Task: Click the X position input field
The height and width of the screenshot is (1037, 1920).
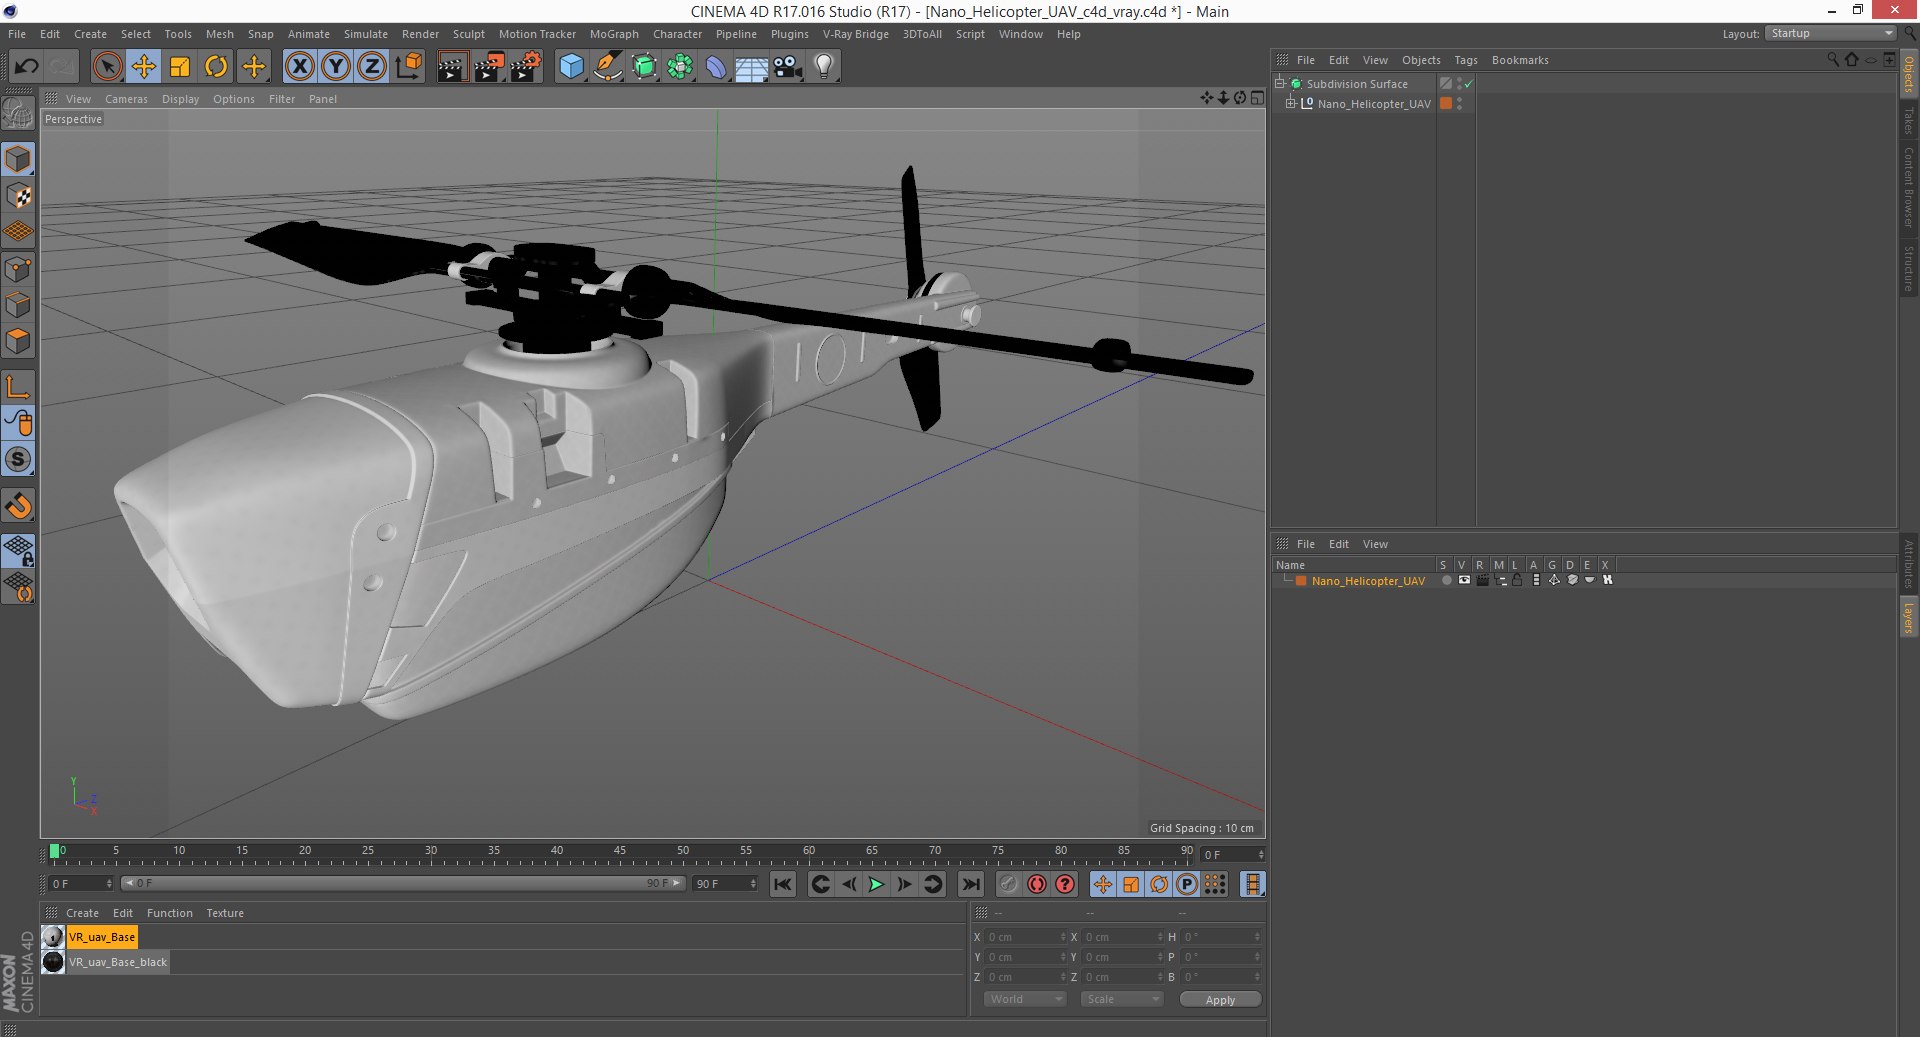Action: tap(1027, 937)
